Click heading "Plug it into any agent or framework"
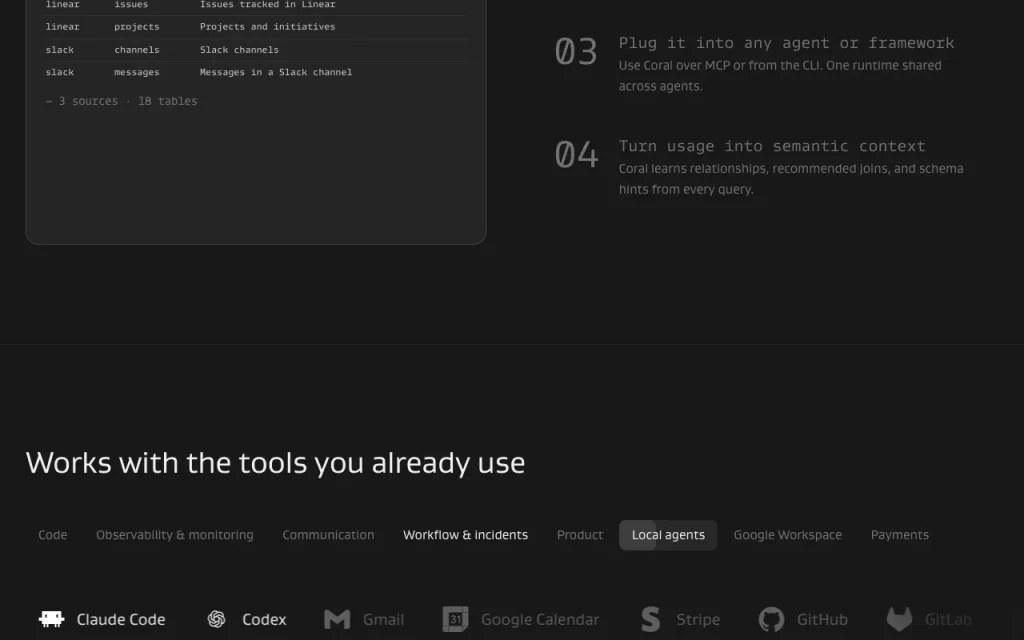The image size is (1024, 640). coord(786,43)
